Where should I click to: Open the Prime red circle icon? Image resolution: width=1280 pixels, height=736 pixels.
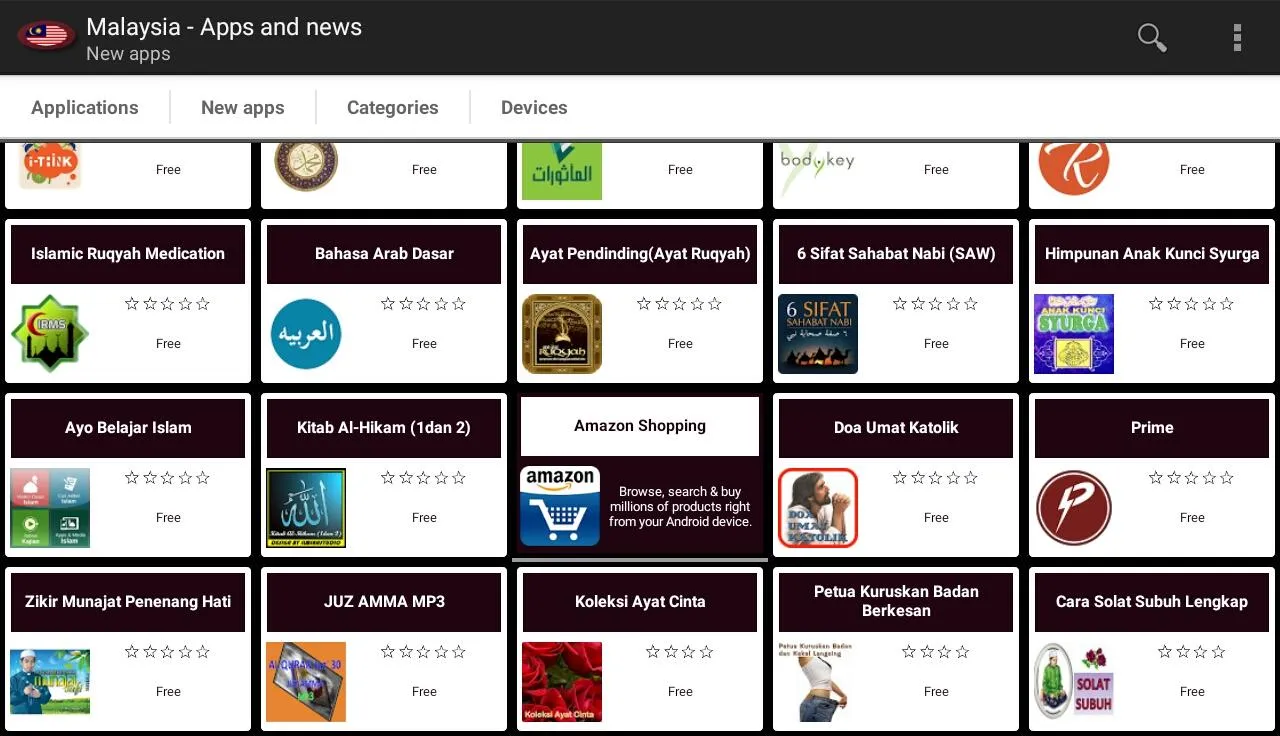(1074, 508)
